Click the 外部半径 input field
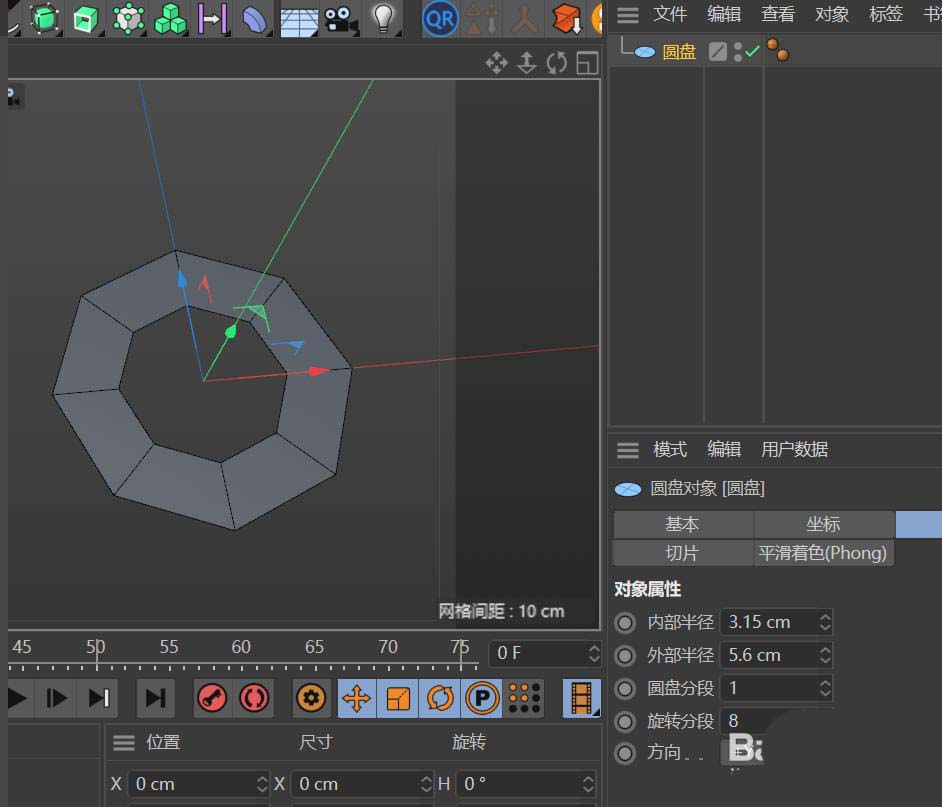This screenshot has width=942, height=807. point(766,655)
